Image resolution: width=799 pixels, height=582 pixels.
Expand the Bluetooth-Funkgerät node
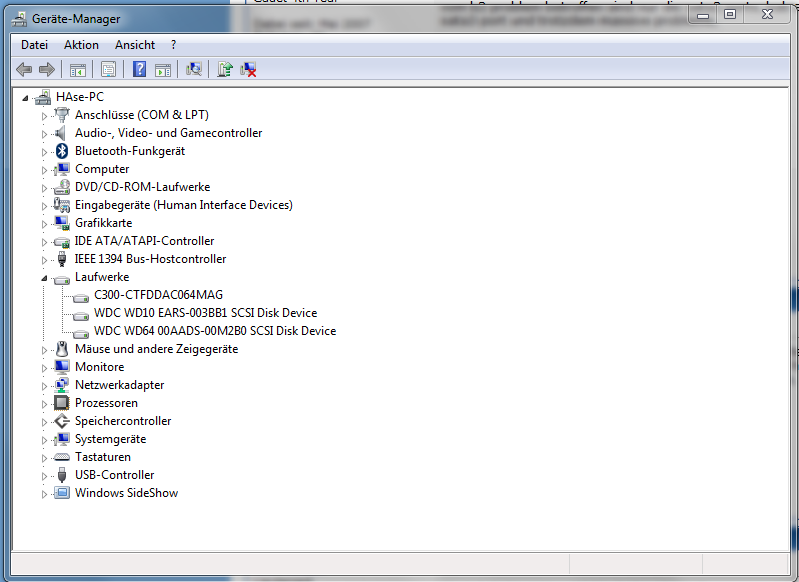click(44, 152)
